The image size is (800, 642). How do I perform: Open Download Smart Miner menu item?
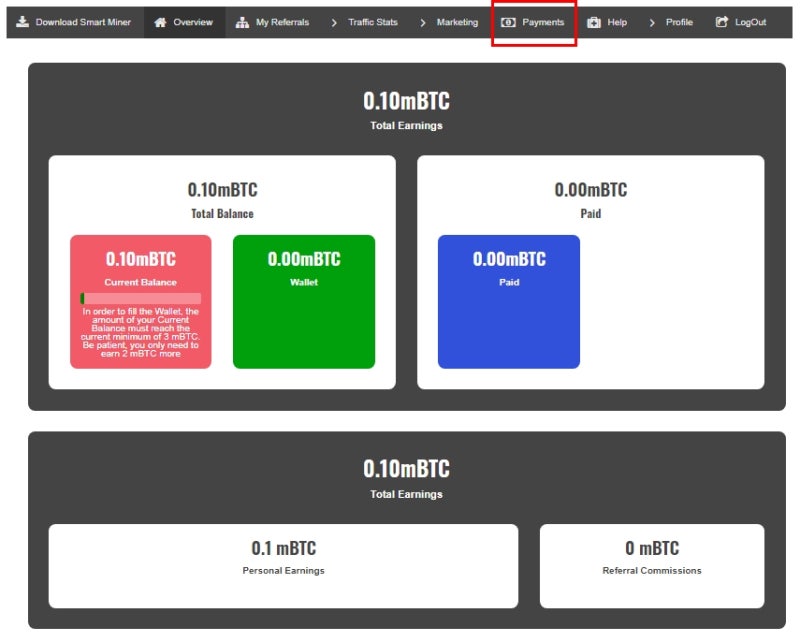pyautogui.click(x=74, y=22)
